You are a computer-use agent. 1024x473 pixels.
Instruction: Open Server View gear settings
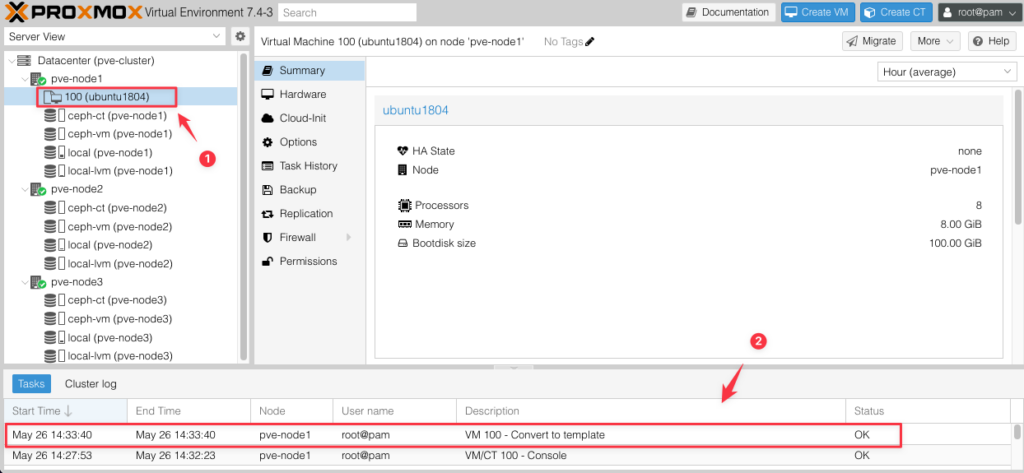[240, 37]
